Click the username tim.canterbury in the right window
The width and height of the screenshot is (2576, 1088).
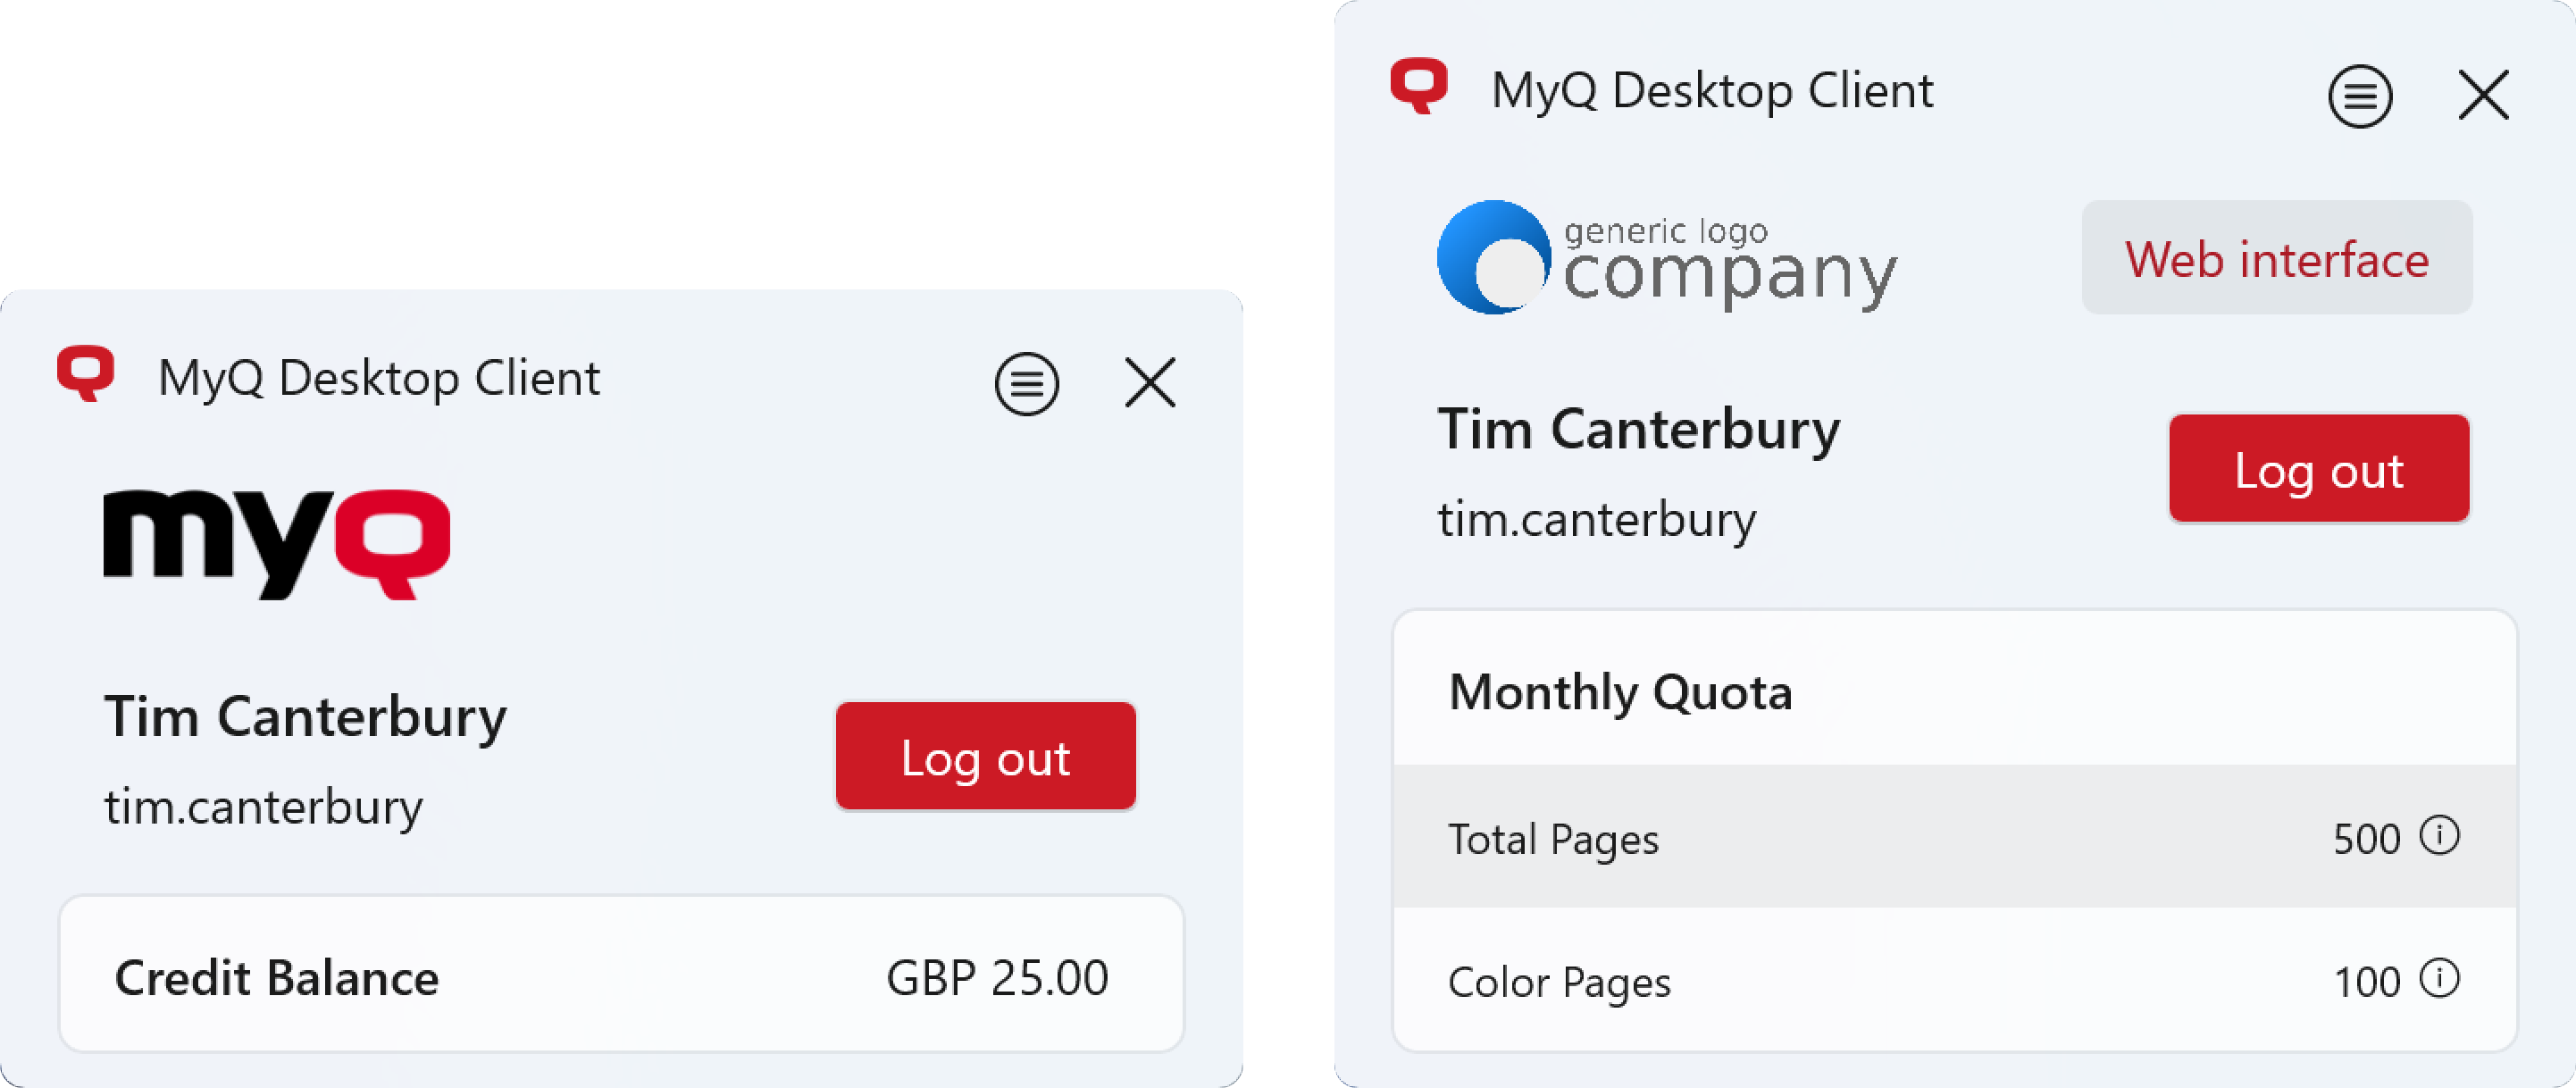tap(1597, 518)
